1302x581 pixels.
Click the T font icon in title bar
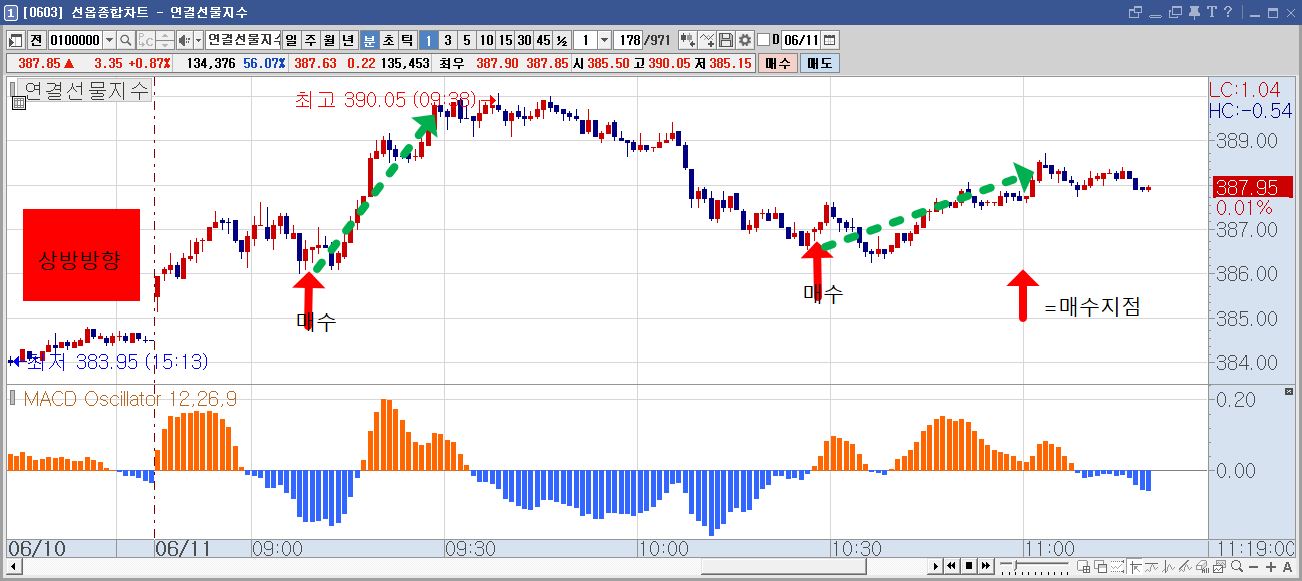[x=1213, y=12]
